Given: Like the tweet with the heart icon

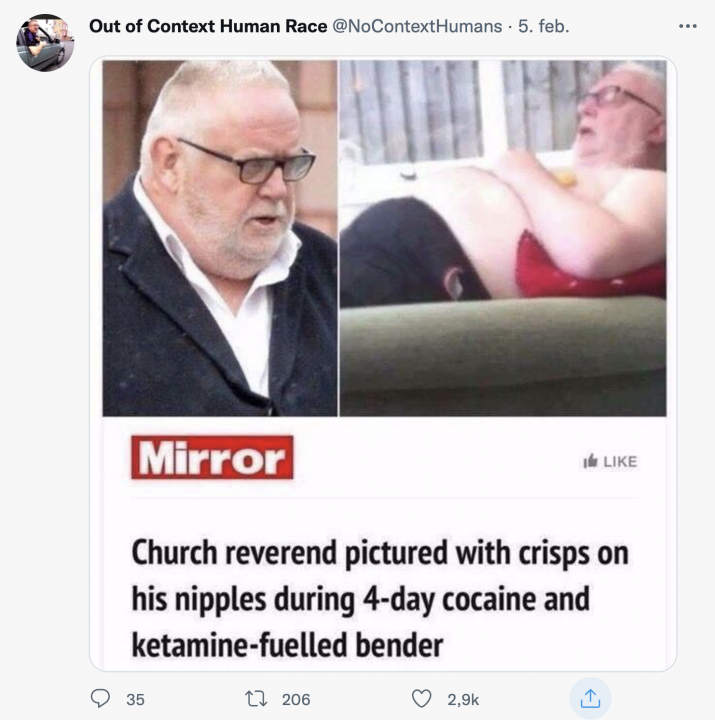Looking at the screenshot, I should pos(421,699).
